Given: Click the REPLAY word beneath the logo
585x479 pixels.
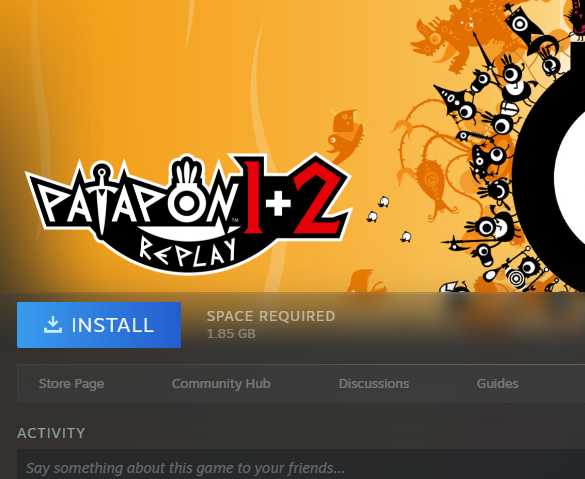Looking at the screenshot, I should 188,253.
